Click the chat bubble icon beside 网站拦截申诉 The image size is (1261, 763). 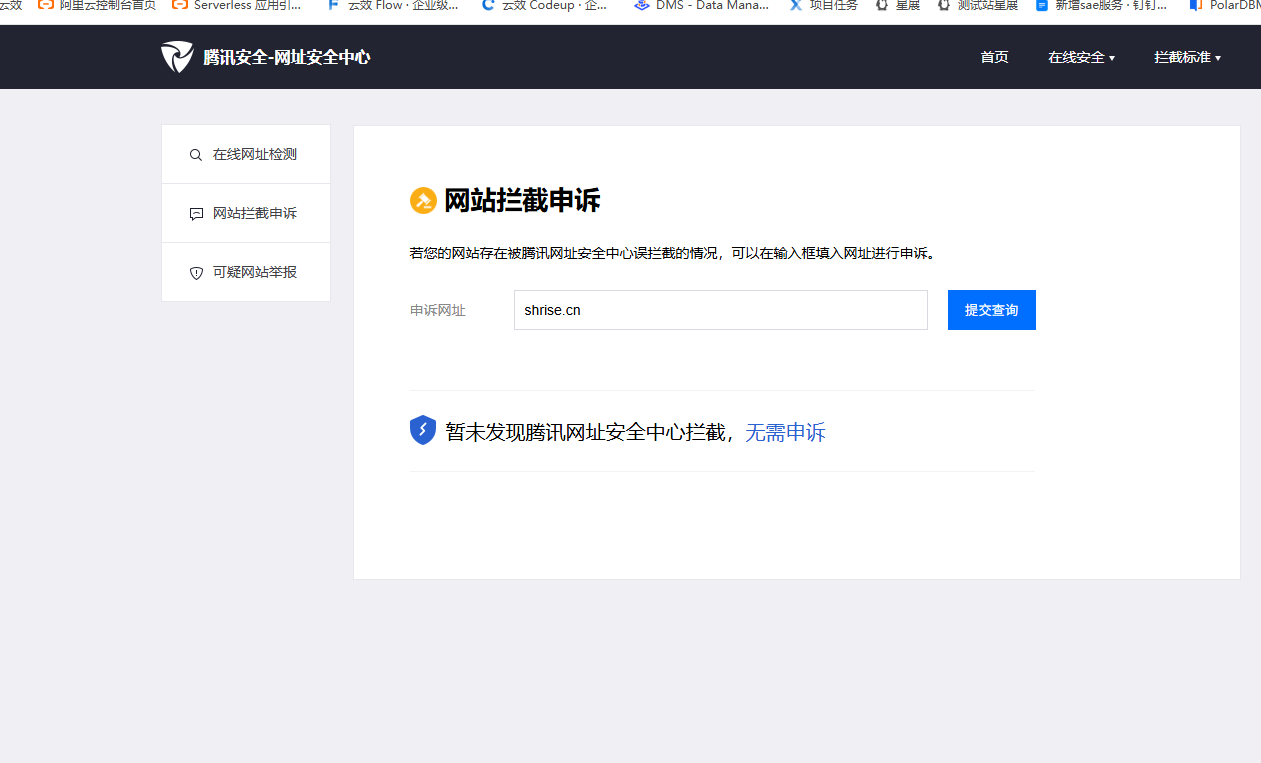(196, 214)
